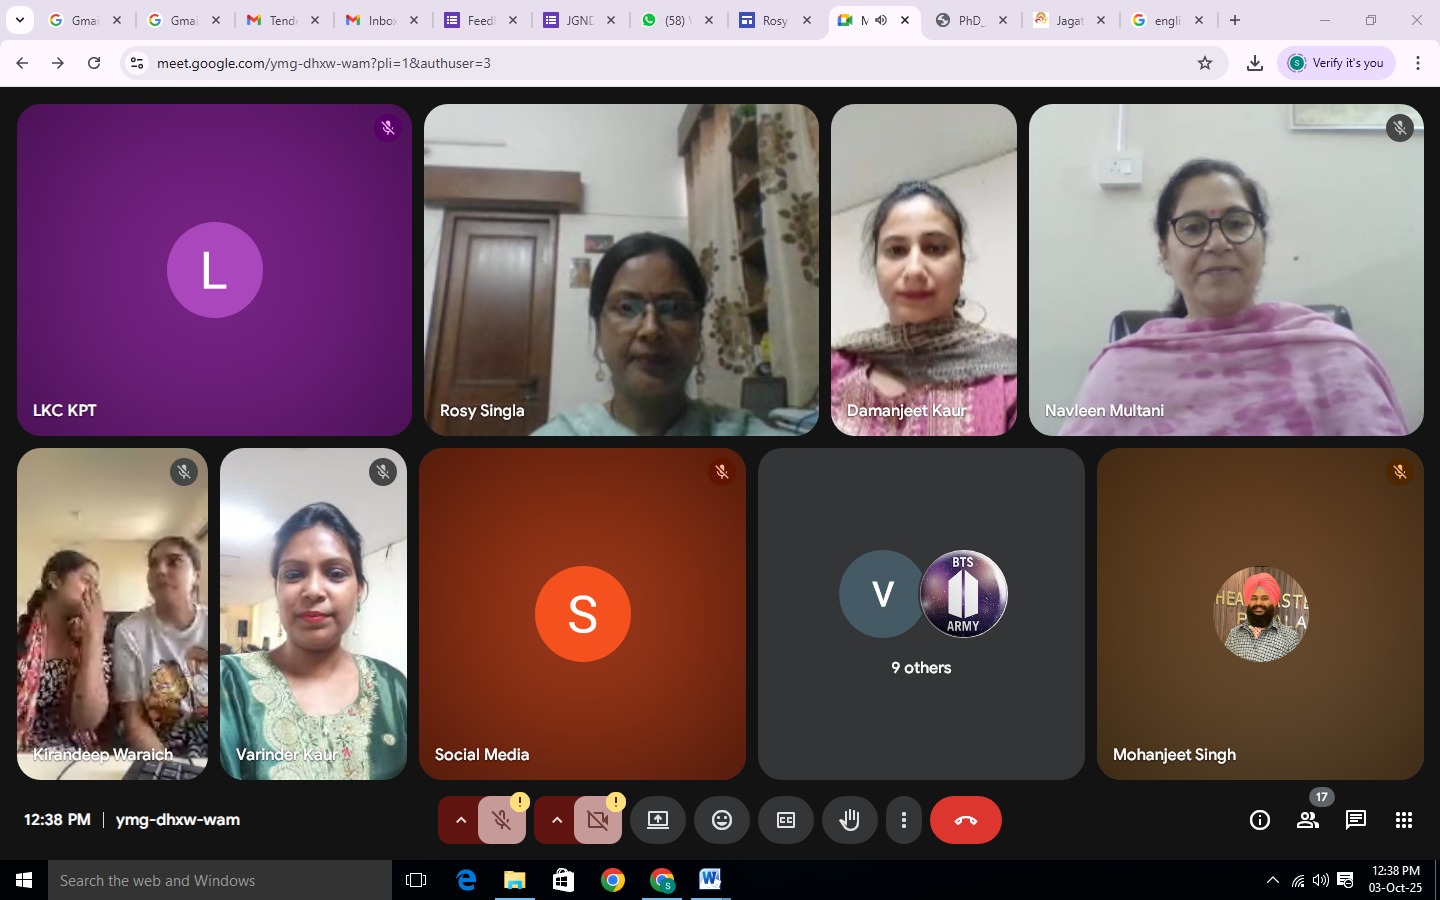Open the in-call chat messages
Image resolution: width=1440 pixels, height=900 pixels.
(1356, 820)
